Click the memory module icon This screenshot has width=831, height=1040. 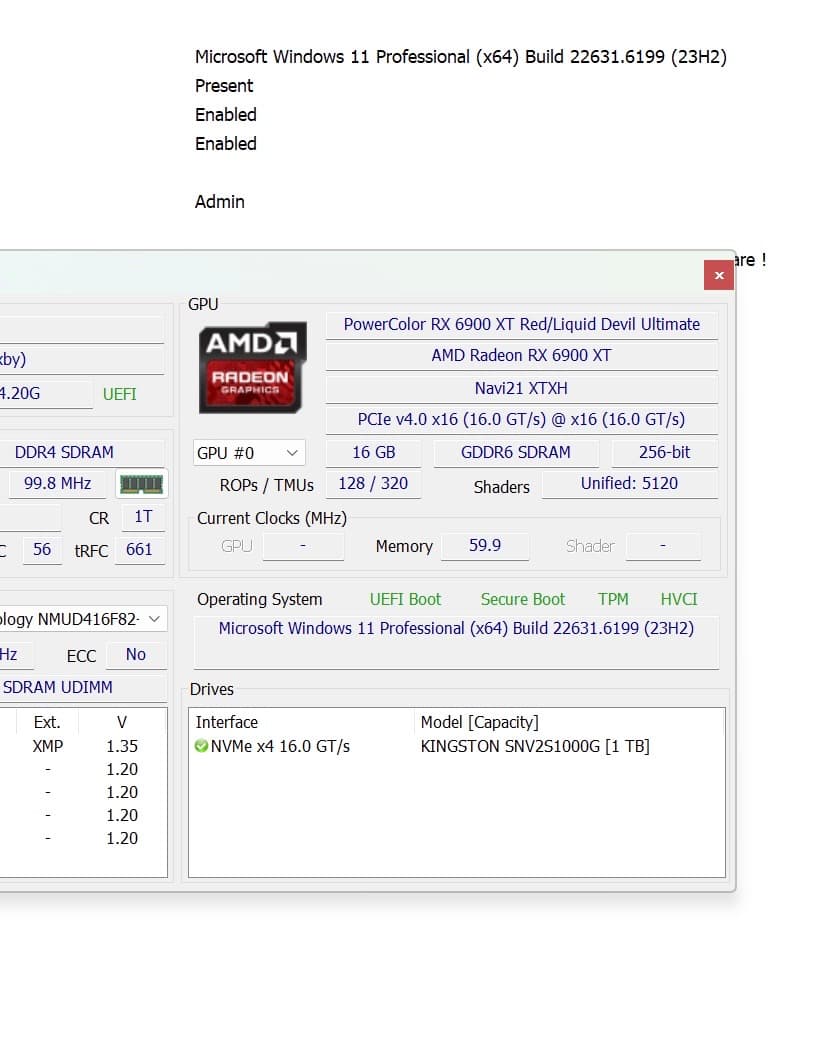coord(141,484)
